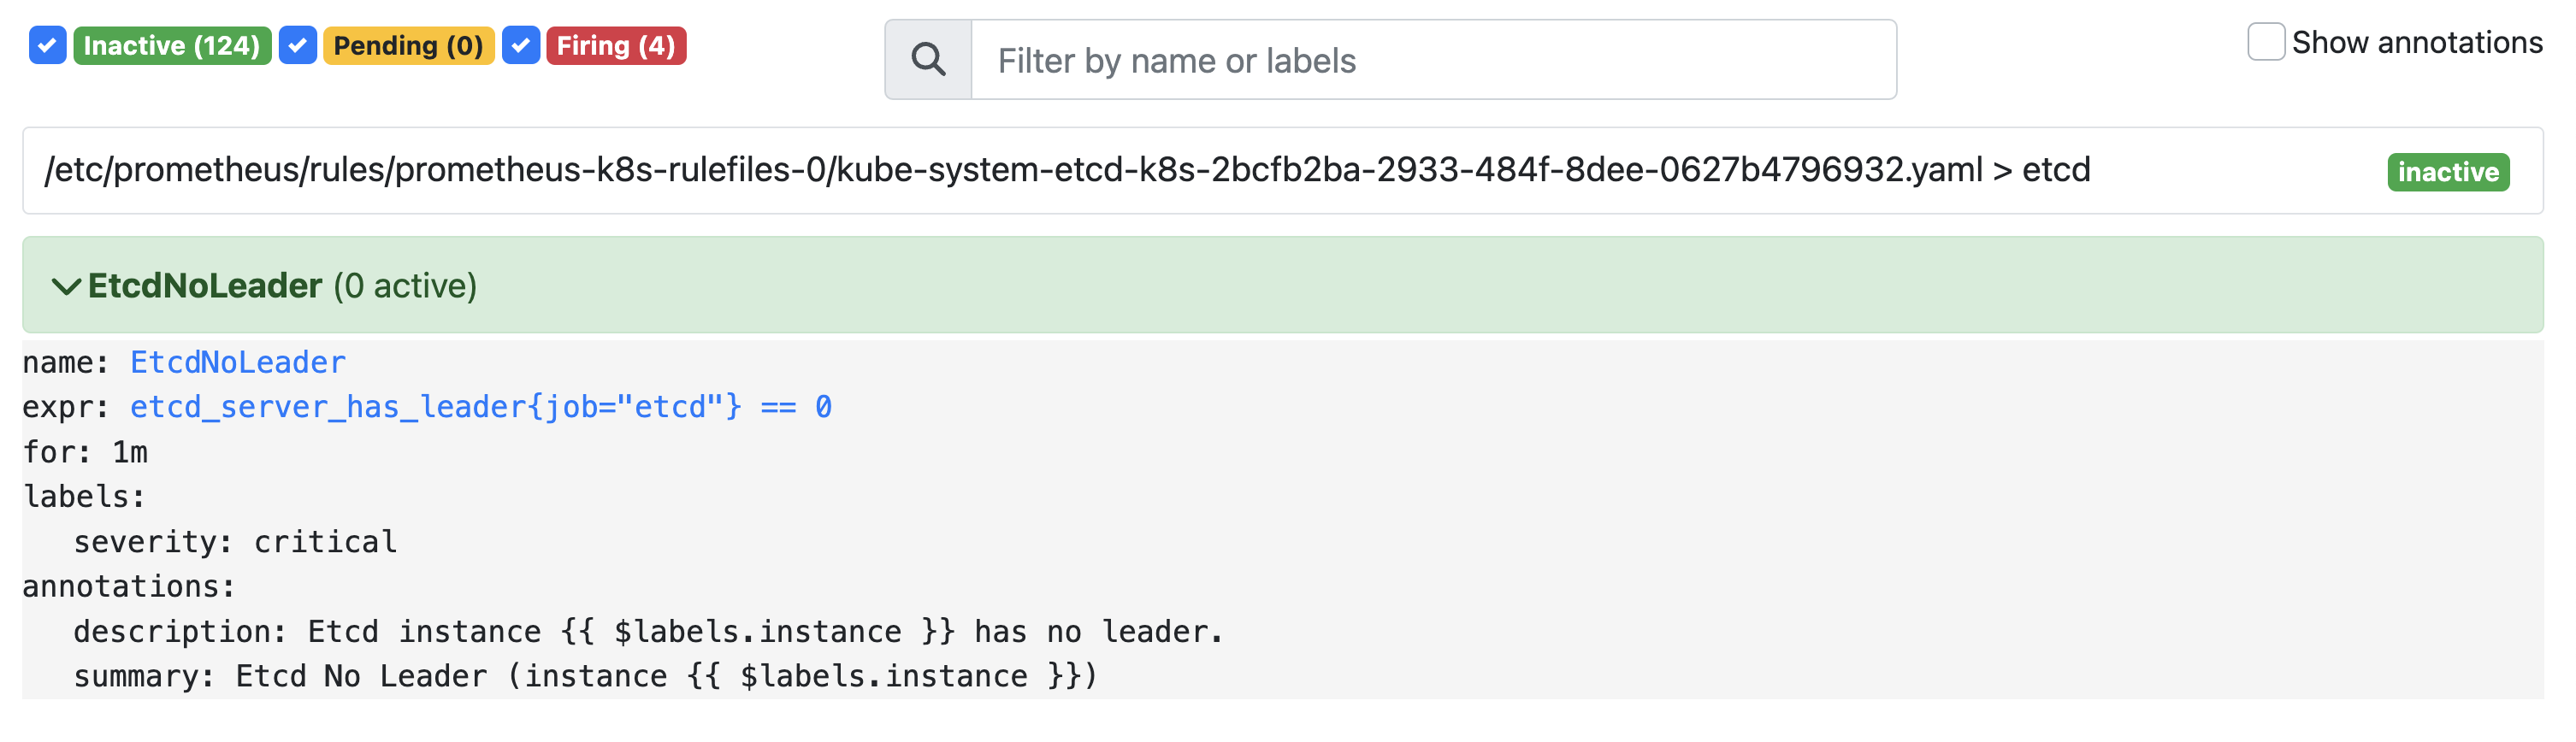The height and width of the screenshot is (742, 2576).
Task: Uncheck the Firing alerts checkbox
Action: (x=520, y=45)
